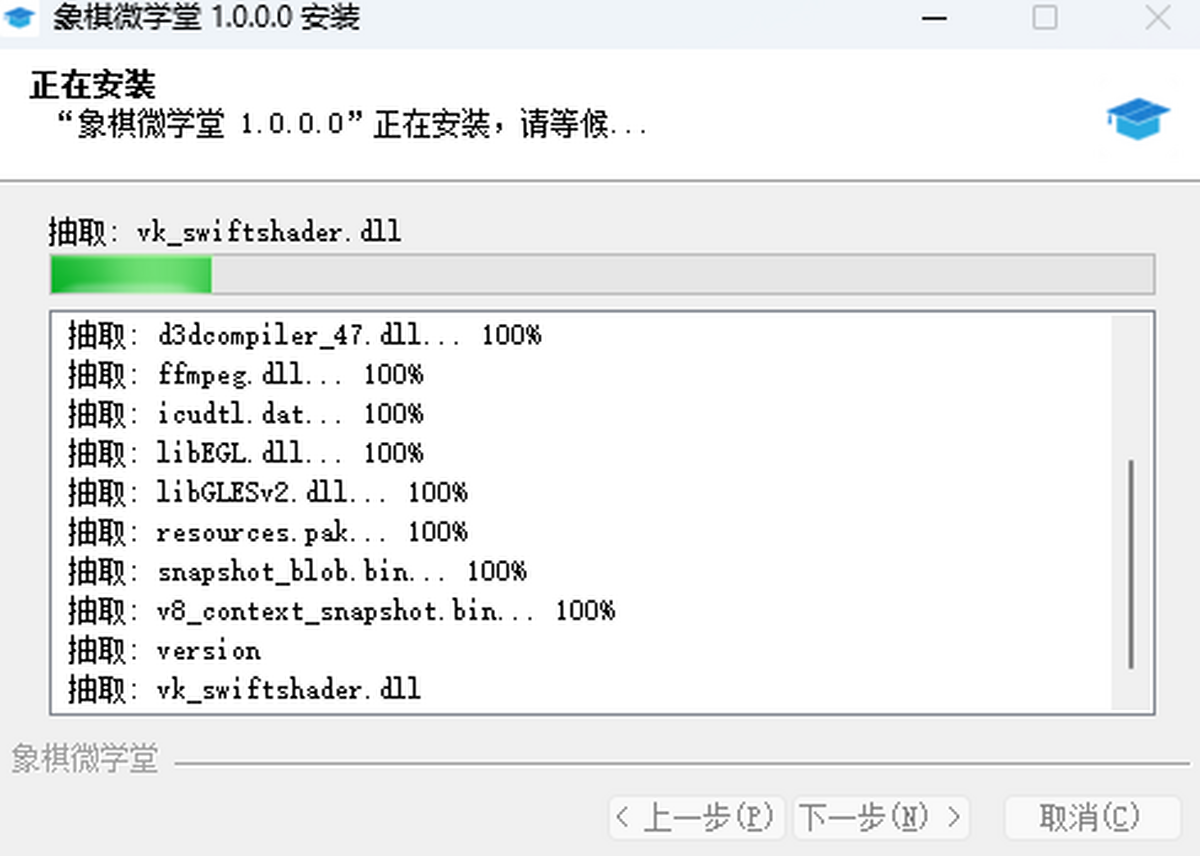The width and height of the screenshot is (1200, 856).
Task: Select log line libGLESv2.dll... 100%
Action: pyautogui.click(x=268, y=492)
